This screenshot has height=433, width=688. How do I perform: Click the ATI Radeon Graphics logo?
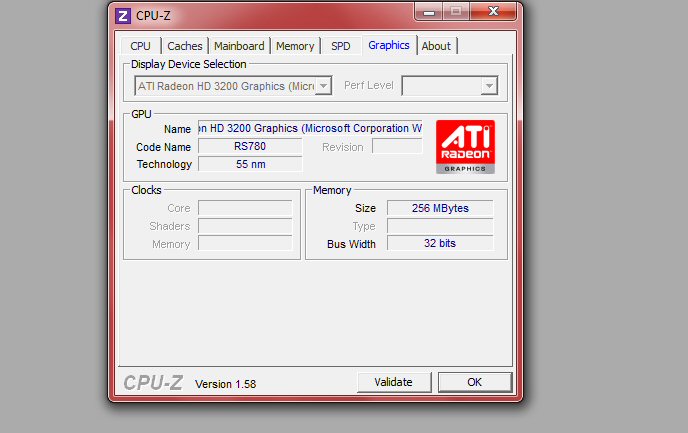point(465,147)
